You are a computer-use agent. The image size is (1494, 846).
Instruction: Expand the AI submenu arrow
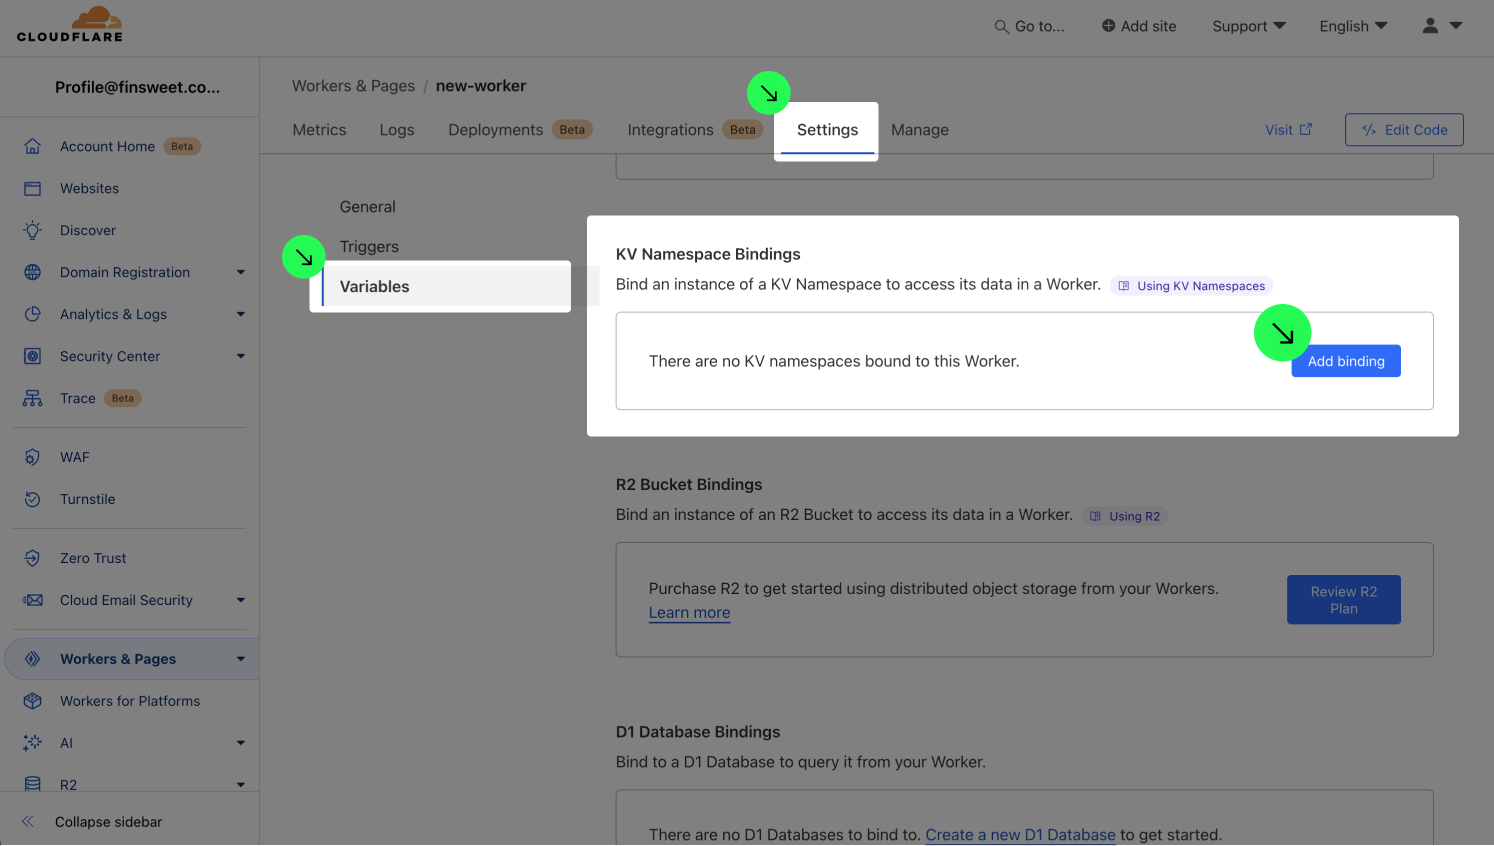241,743
